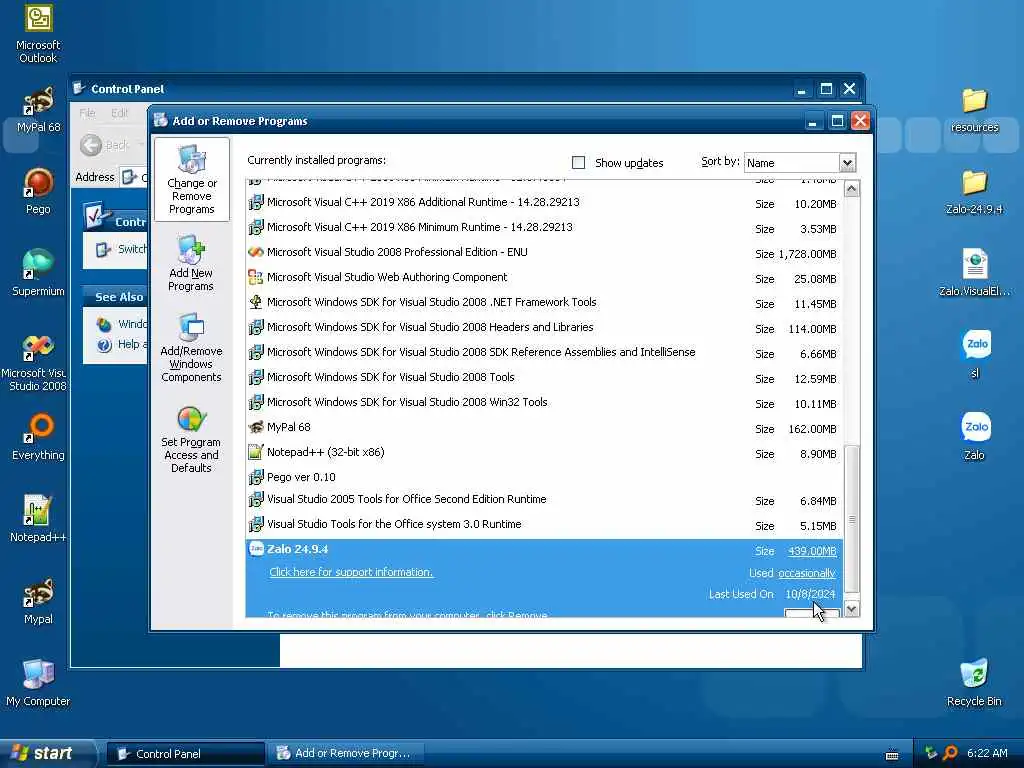The height and width of the screenshot is (768, 1024).
Task: Select MyPal 68 desktop shortcut
Action: [x=38, y=110]
